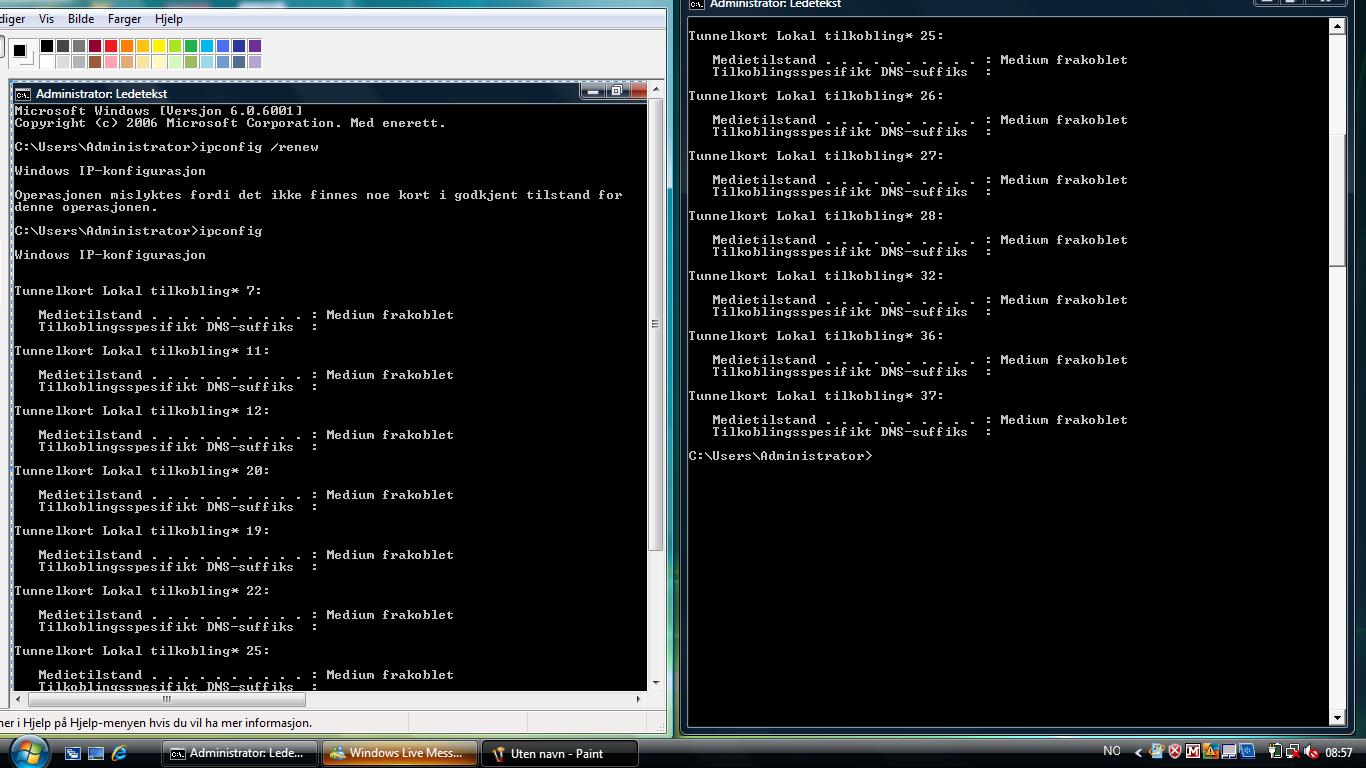Click Paint vertical scrollbar up arrow
Image resolution: width=1366 pixels, height=768 pixels.
point(656,89)
